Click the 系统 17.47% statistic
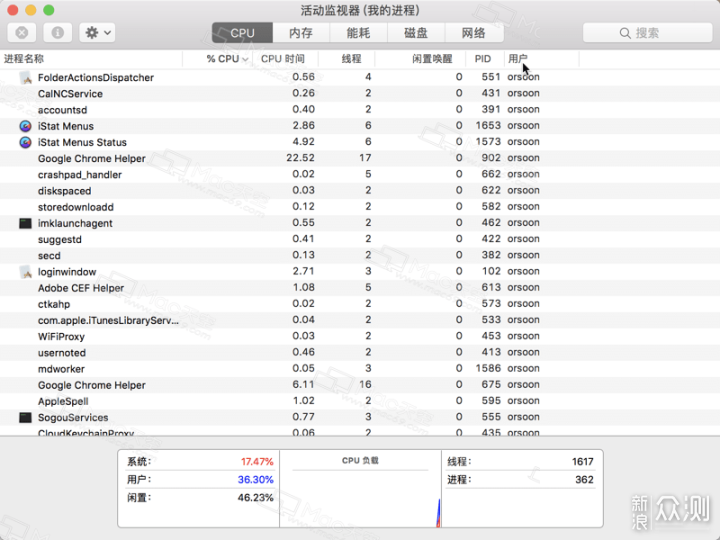 coord(200,461)
